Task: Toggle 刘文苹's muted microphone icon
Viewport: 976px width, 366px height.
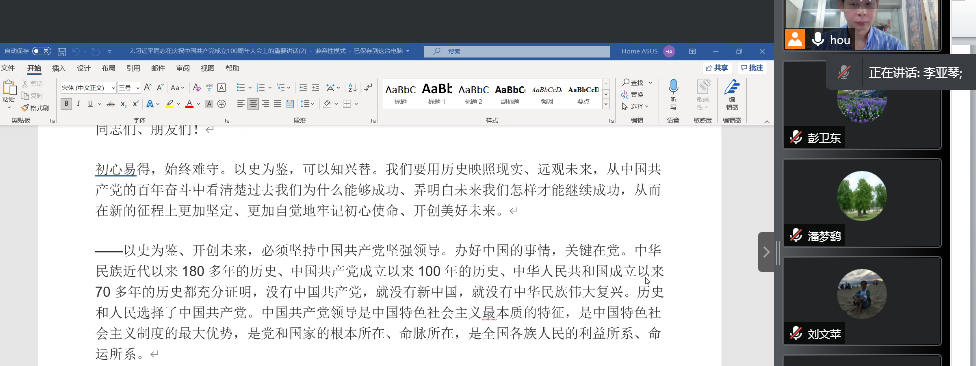Action: [795, 334]
